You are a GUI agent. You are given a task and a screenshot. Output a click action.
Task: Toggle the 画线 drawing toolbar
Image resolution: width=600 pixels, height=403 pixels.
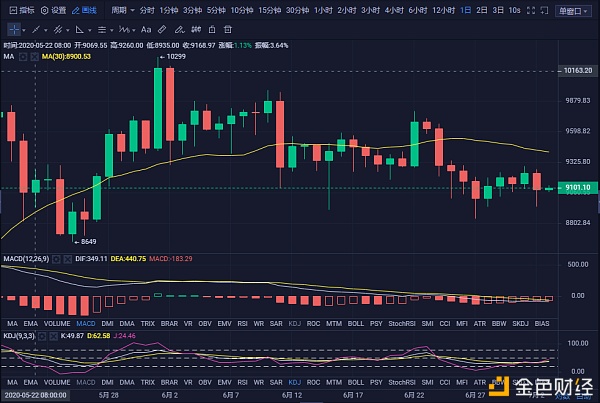pos(84,10)
